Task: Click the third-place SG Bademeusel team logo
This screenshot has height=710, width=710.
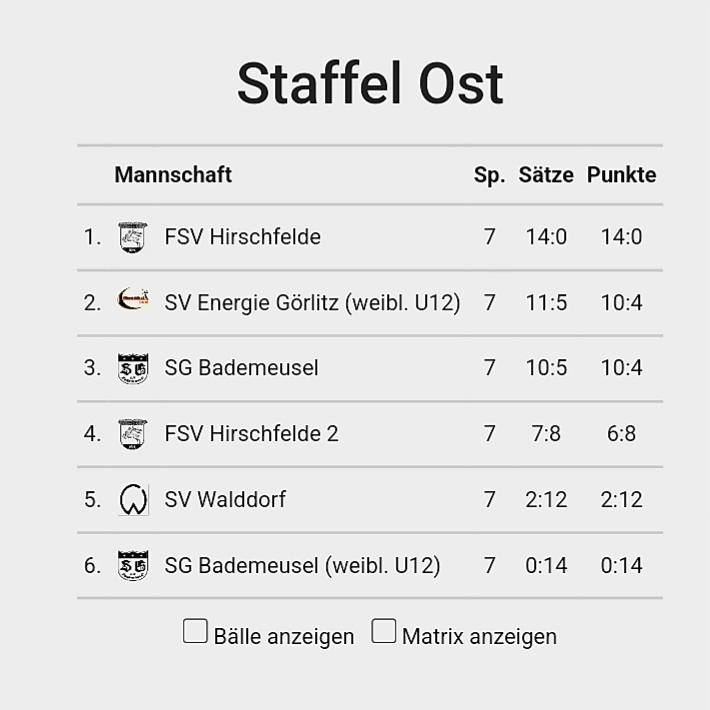Action: (132, 368)
